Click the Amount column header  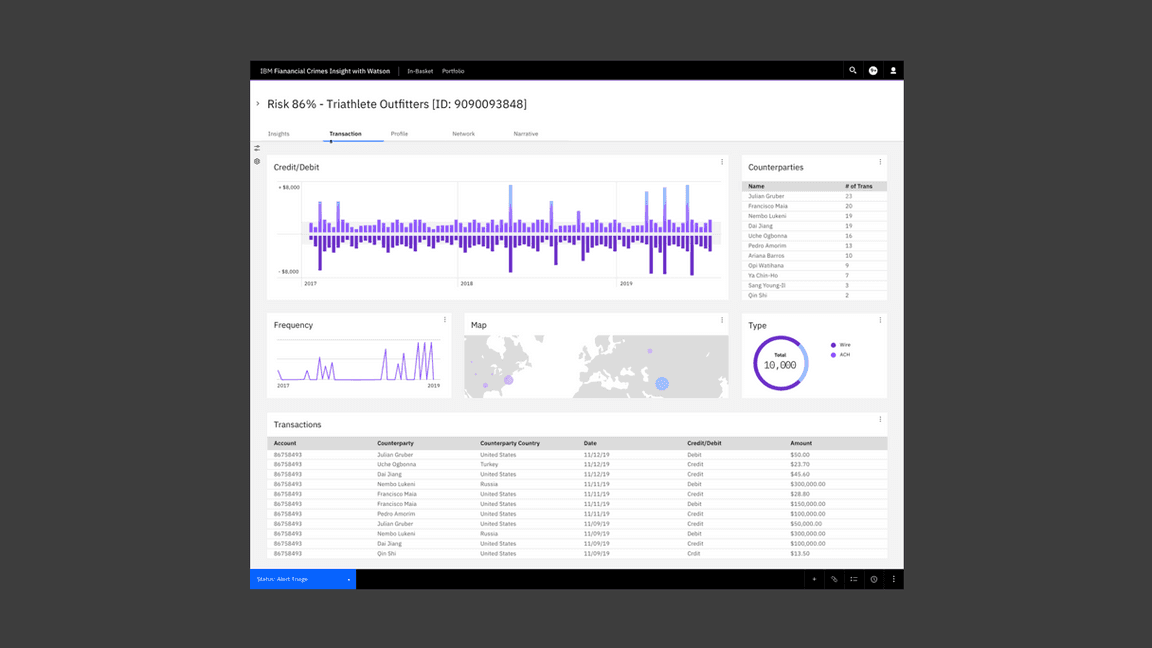801,443
